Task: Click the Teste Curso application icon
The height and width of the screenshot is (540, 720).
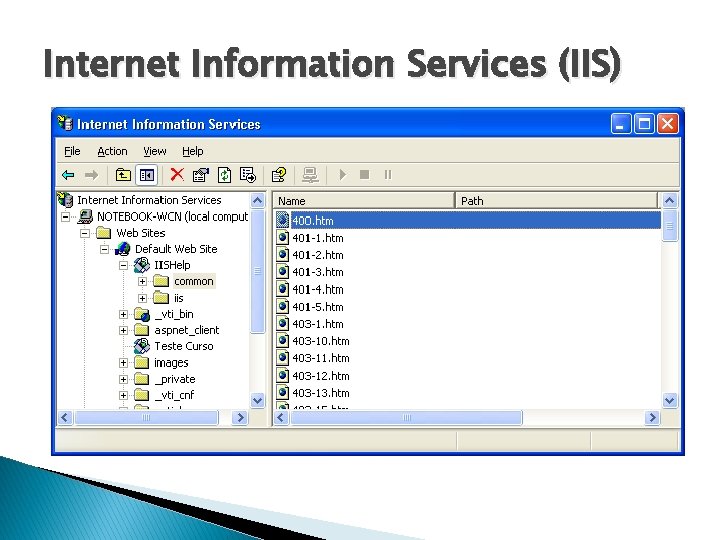Action: point(142,346)
